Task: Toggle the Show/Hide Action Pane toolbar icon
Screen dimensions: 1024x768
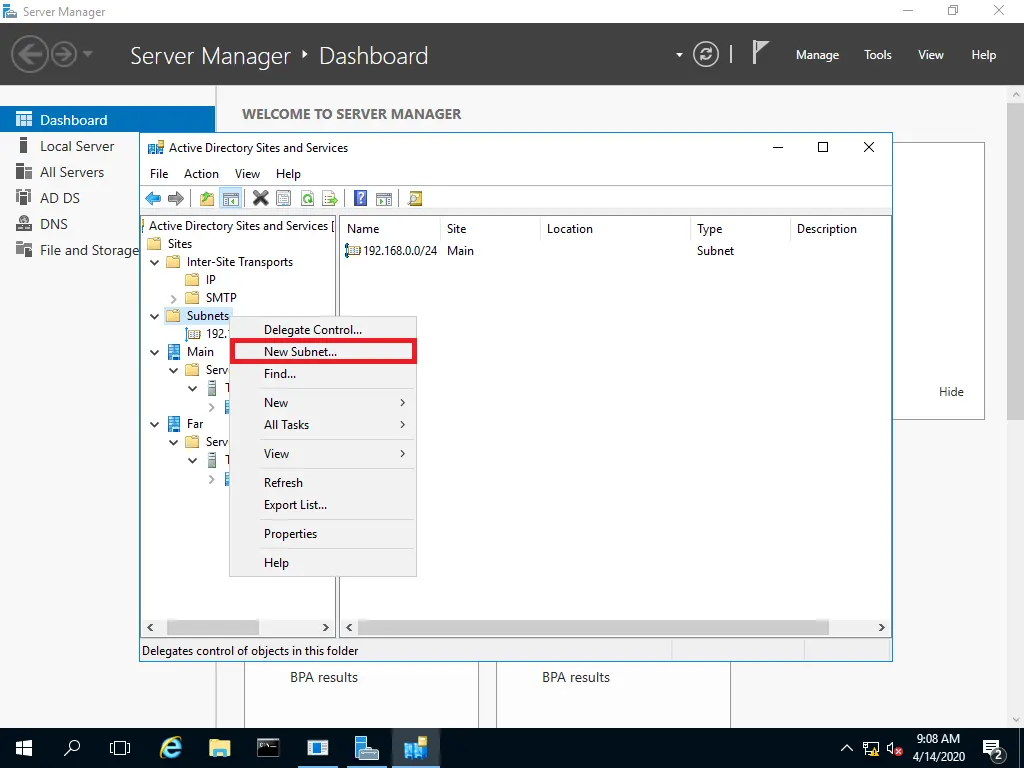Action: [384, 199]
